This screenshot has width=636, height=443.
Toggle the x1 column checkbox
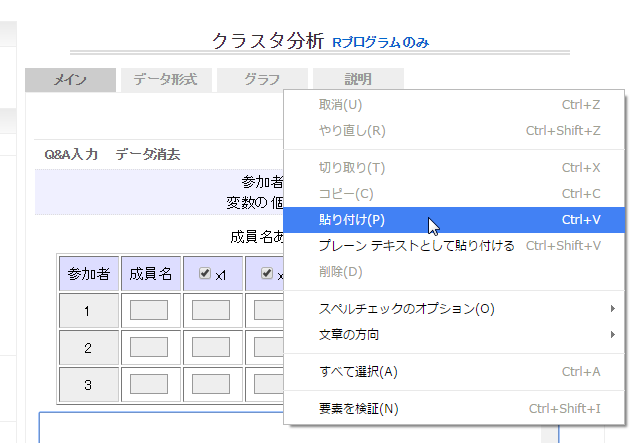point(205,273)
